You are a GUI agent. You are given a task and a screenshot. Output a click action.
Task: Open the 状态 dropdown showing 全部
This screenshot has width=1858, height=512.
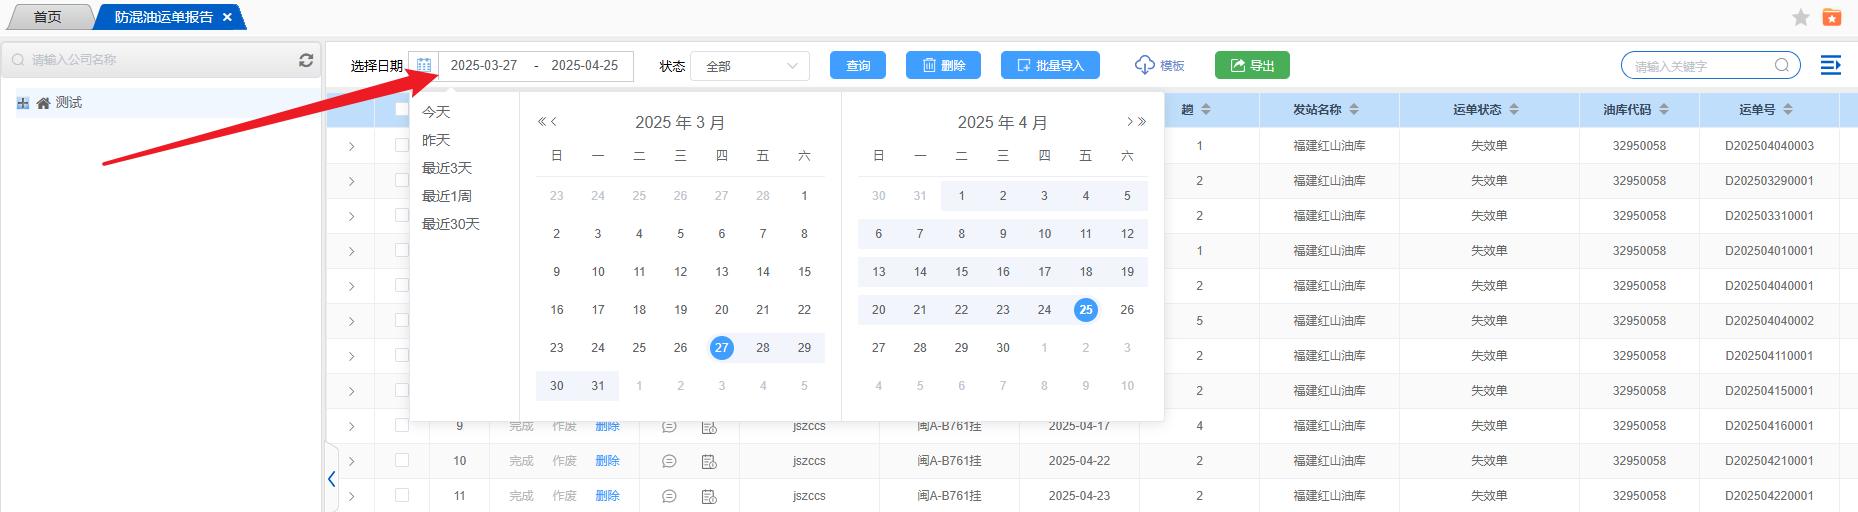[x=750, y=66]
